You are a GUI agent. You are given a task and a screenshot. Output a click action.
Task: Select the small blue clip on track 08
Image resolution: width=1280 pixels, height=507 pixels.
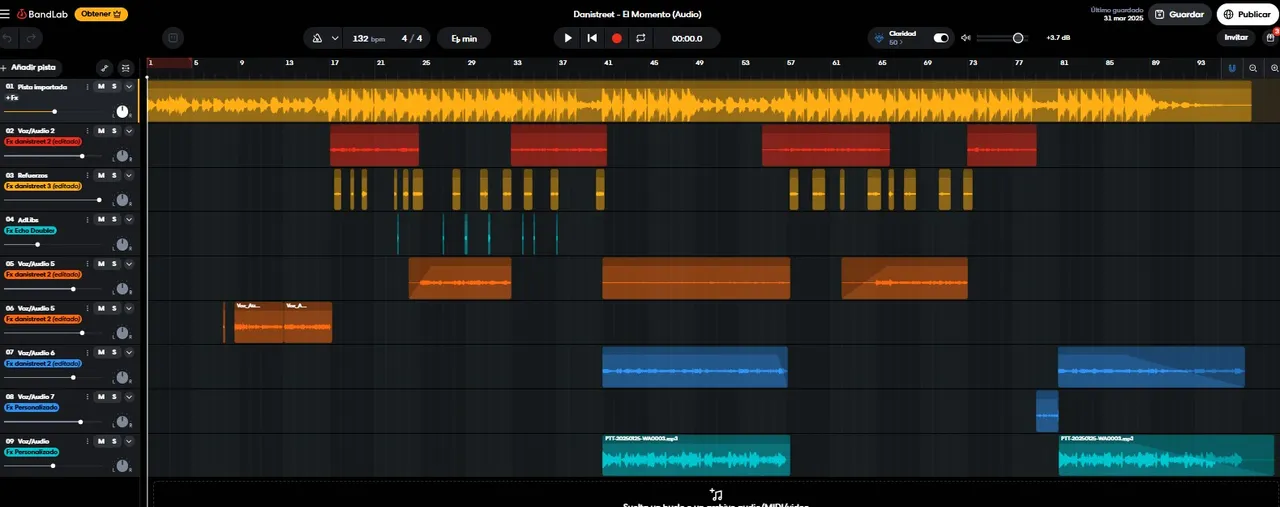[1047, 411]
